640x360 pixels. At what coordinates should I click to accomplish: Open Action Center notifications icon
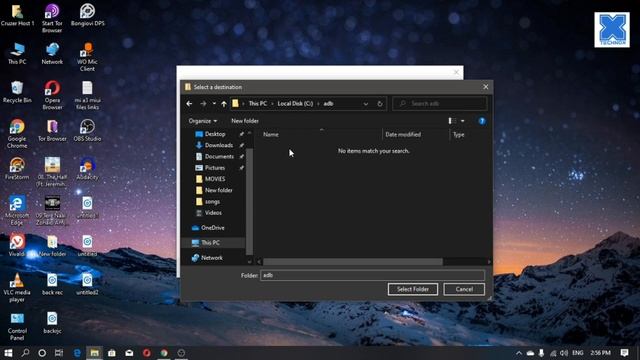coord(624,353)
